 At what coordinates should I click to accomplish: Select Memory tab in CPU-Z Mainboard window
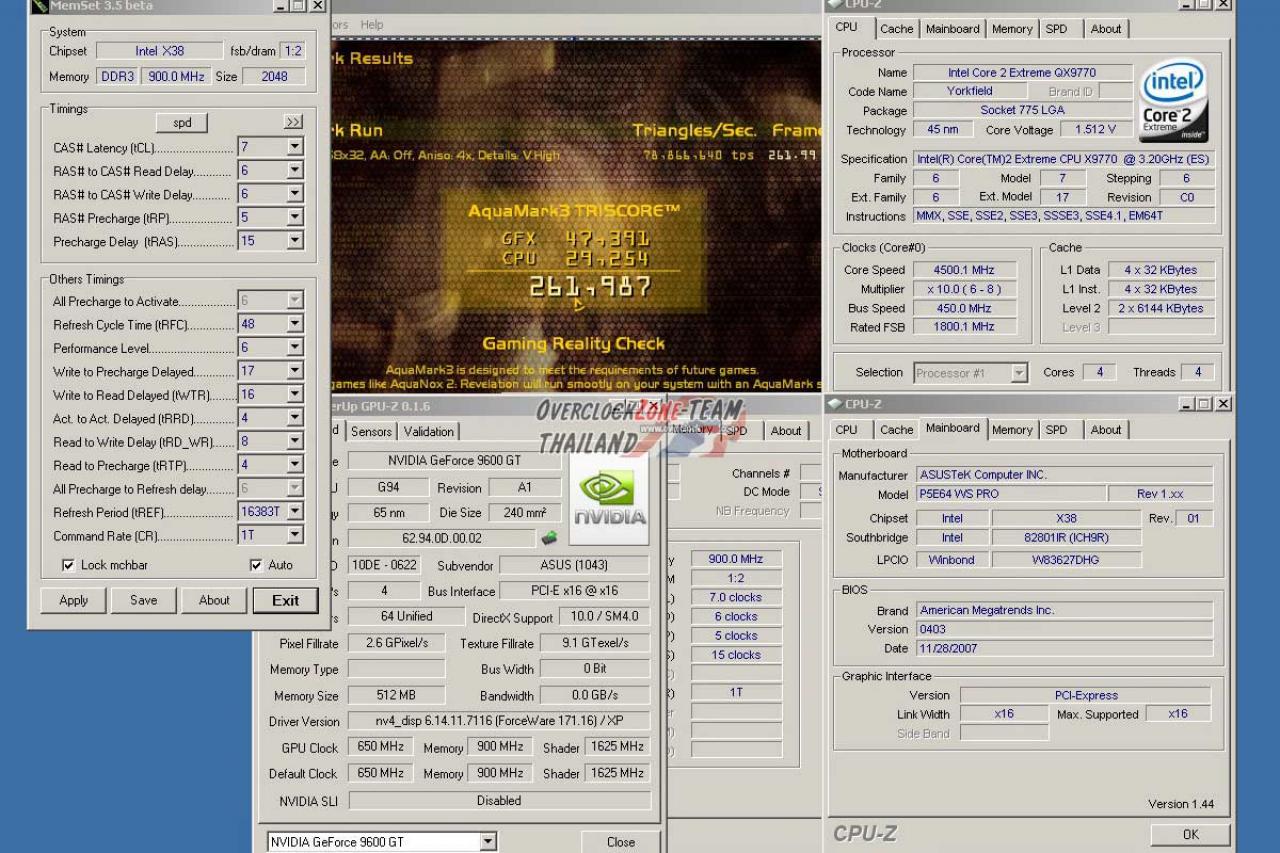point(1012,430)
